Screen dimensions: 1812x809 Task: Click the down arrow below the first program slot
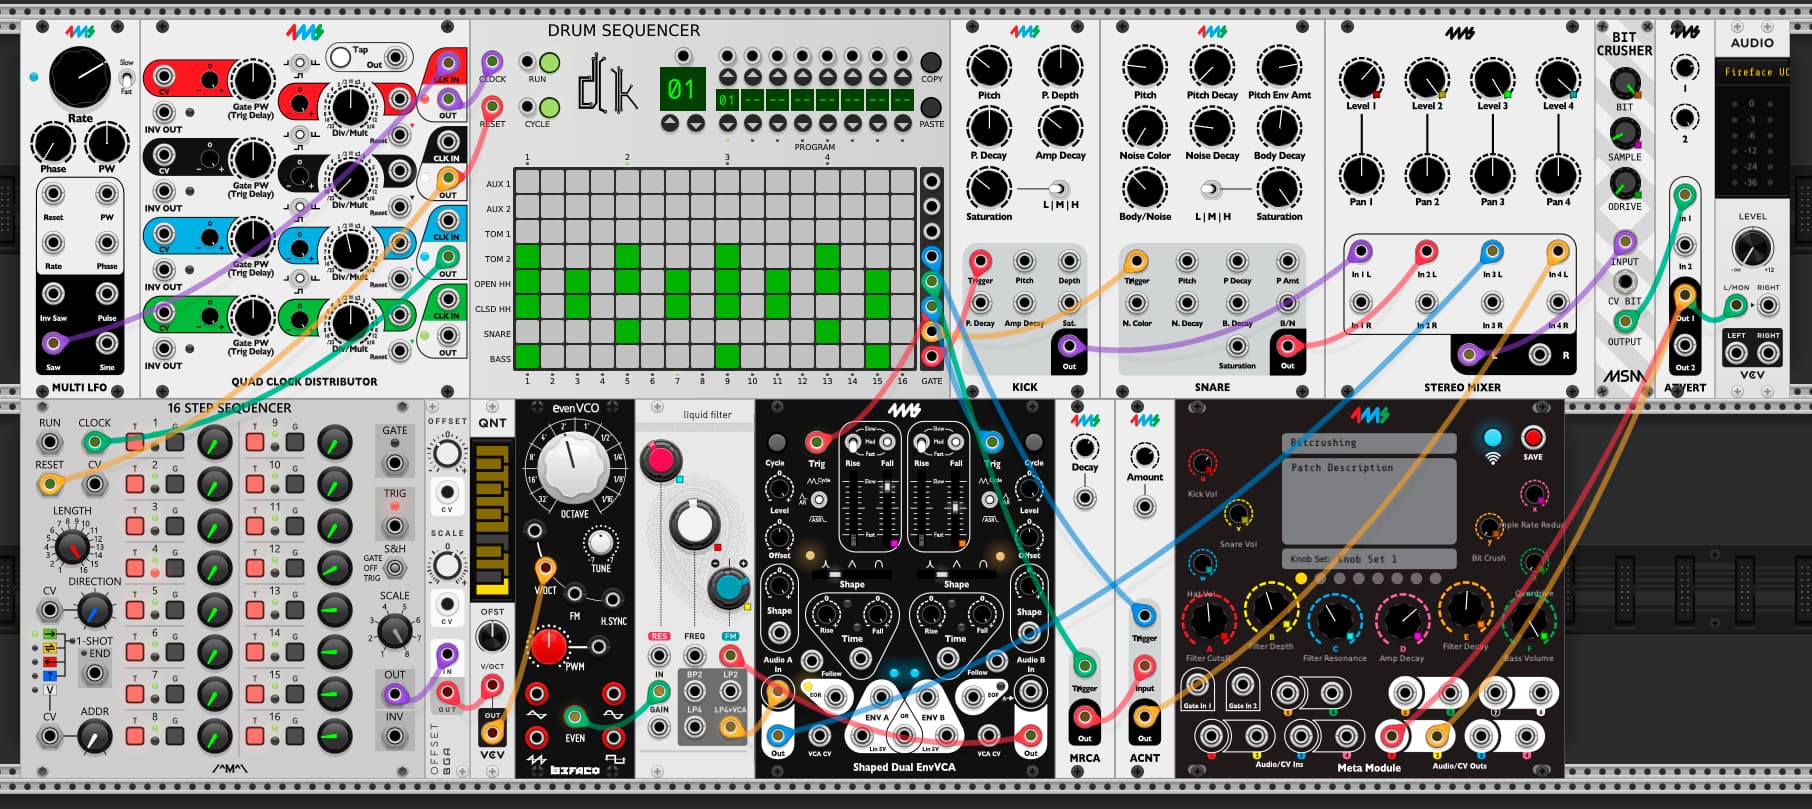pyautogui.click(x=727, y=123)
